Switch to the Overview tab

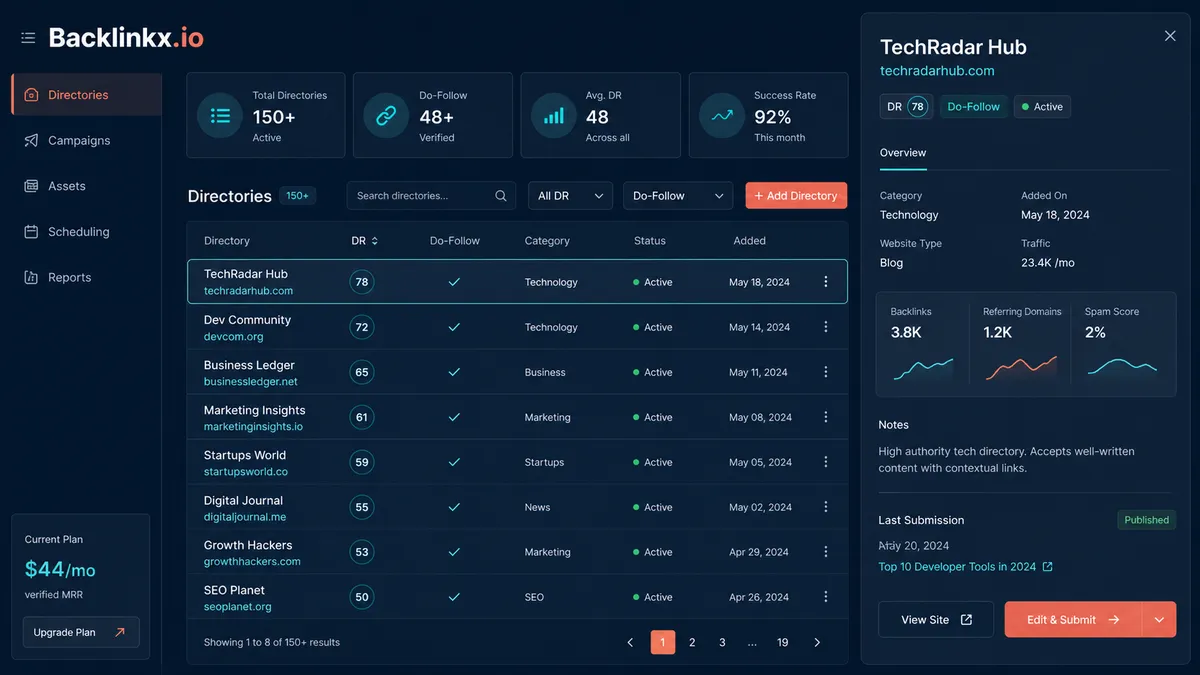point(903,153)
